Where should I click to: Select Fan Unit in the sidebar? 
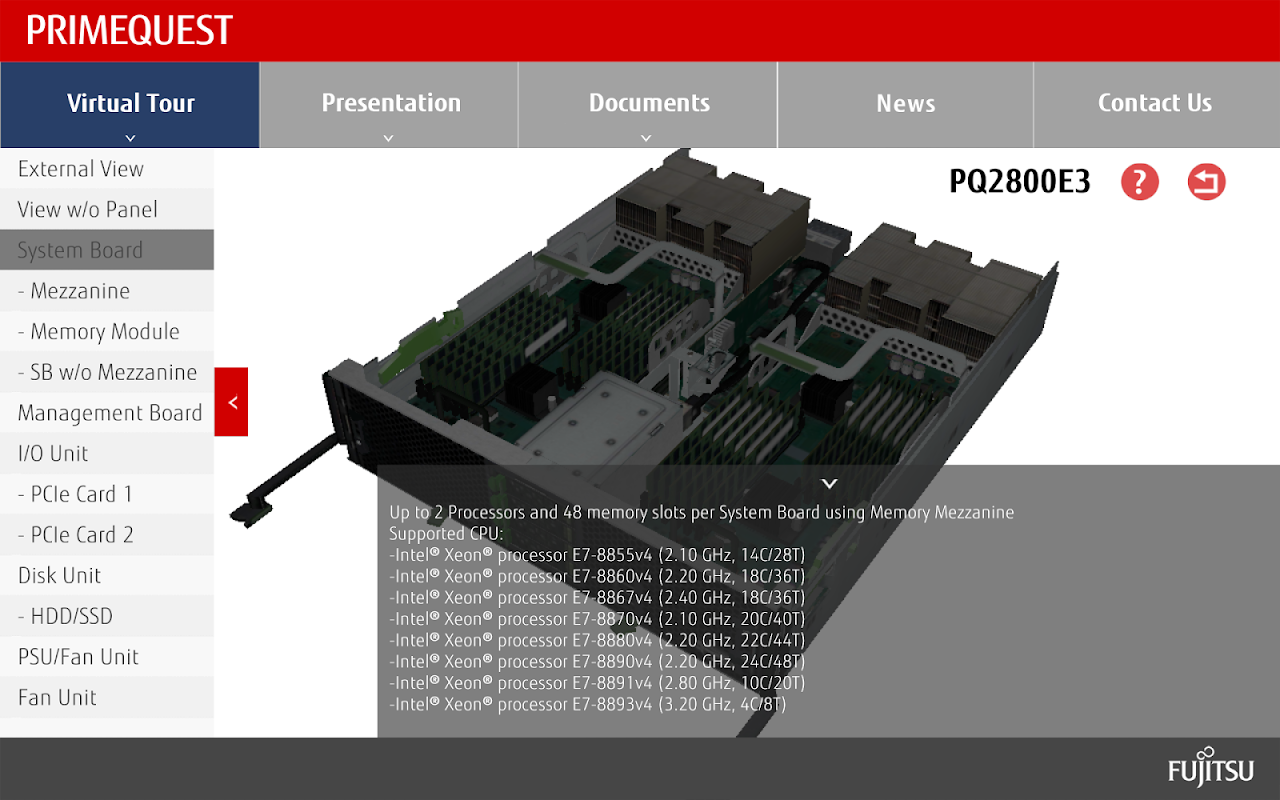(x=107, y=698)
